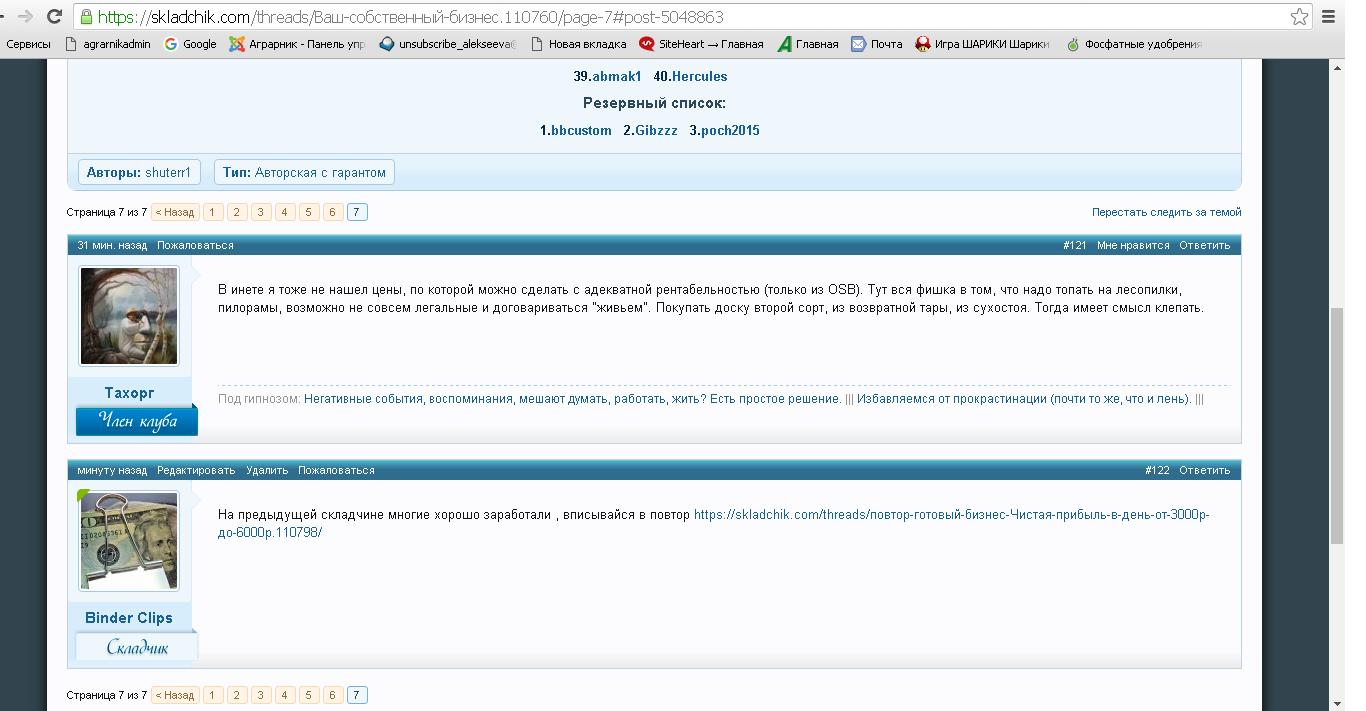This screenshot has width=1366, height=711.
Task: Go to previous page using top Назад
Action: point(175,212)
